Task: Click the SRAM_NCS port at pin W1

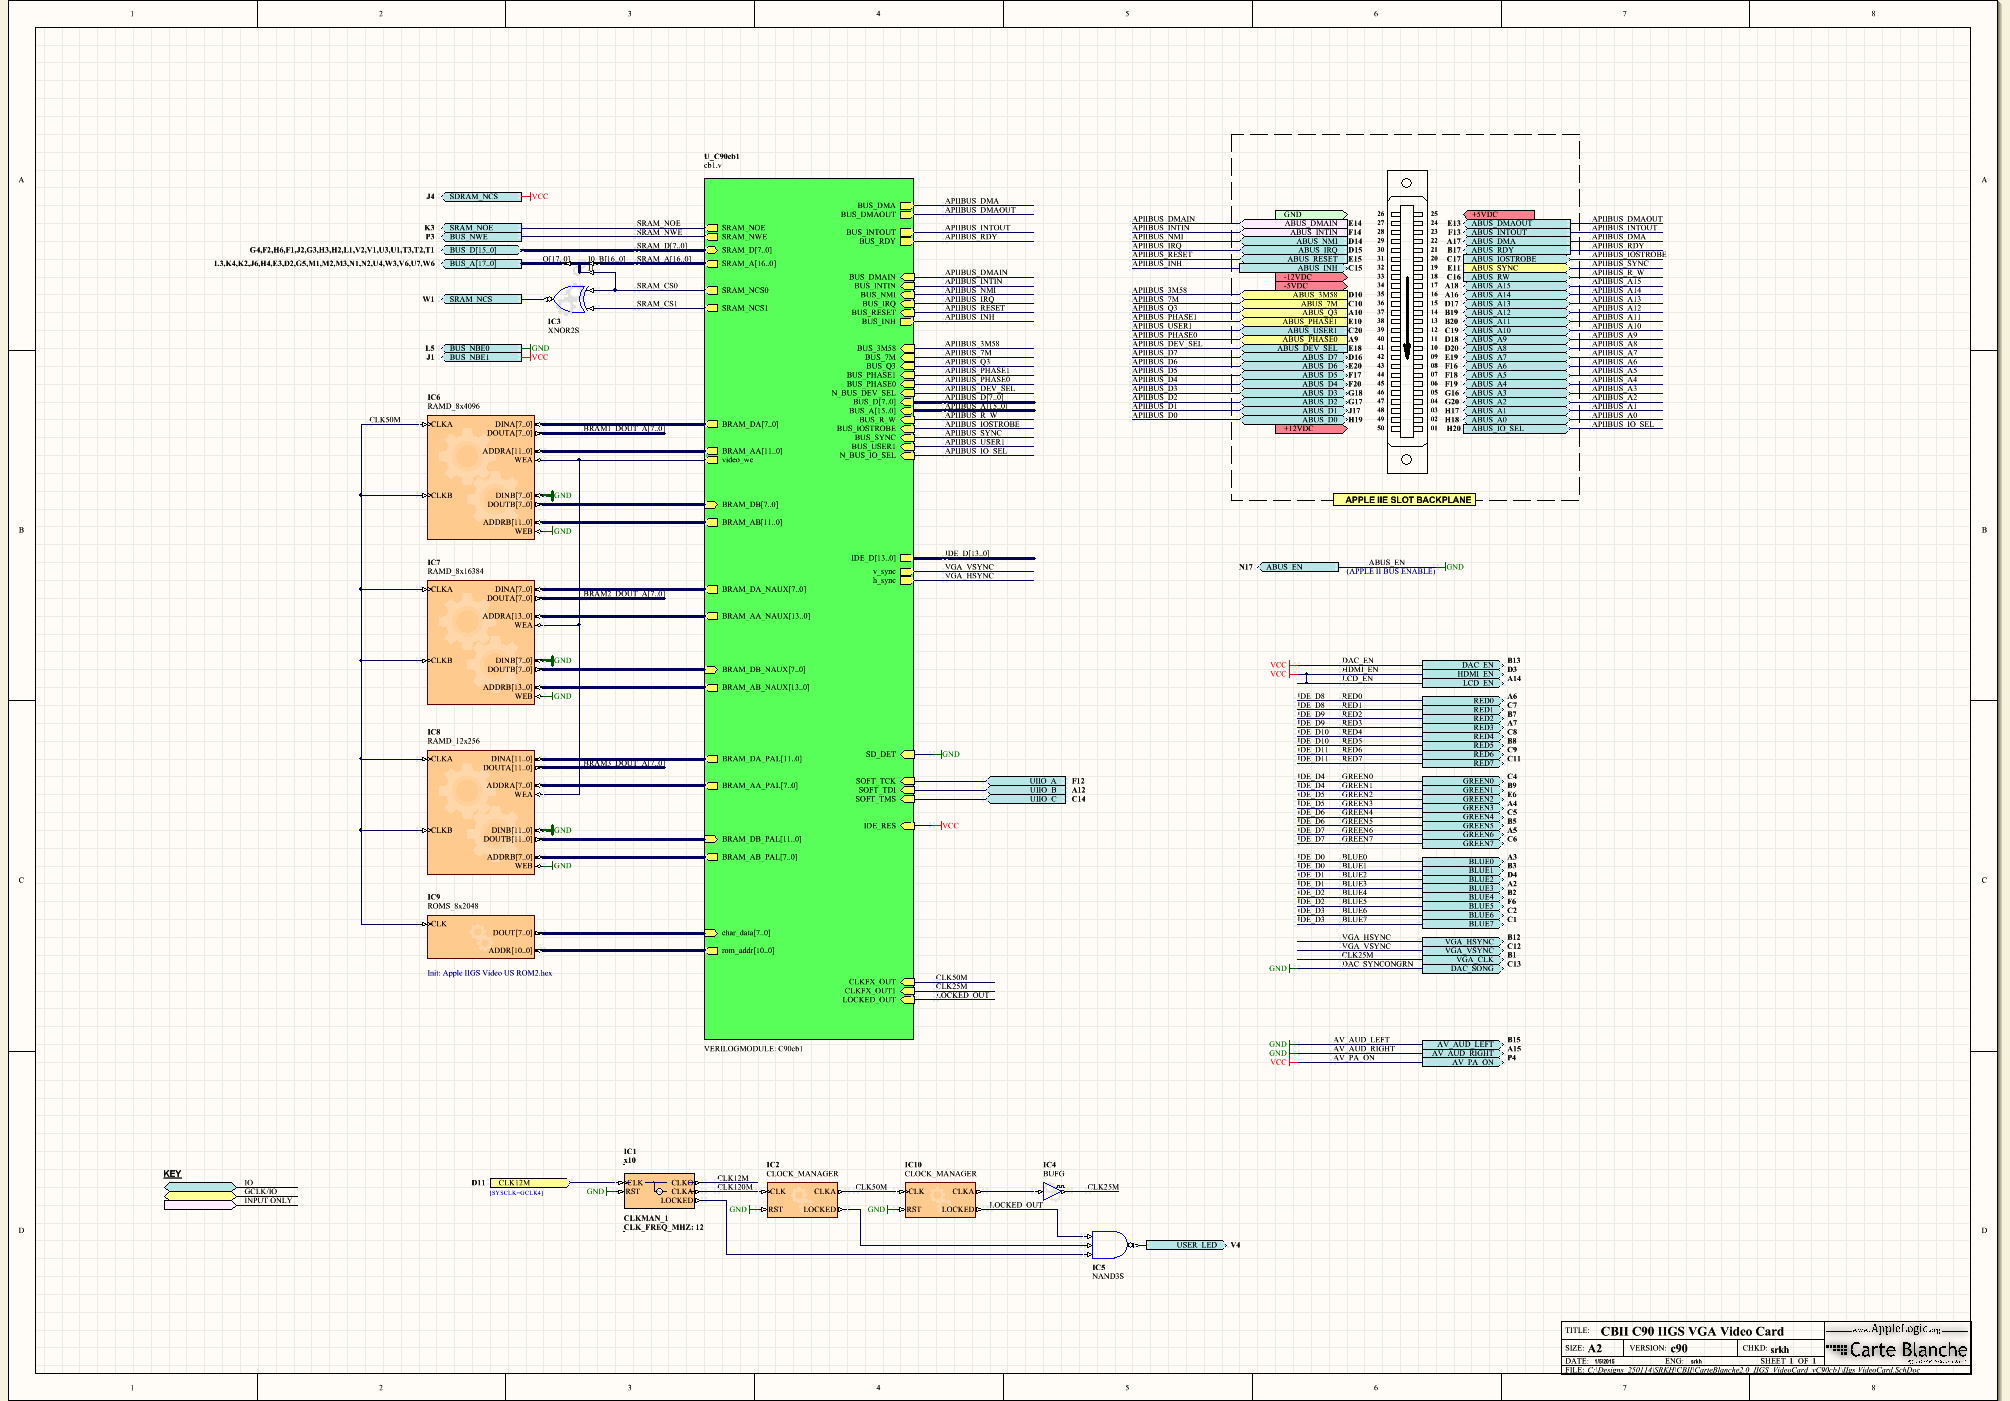Action: (x=484, y=299)
